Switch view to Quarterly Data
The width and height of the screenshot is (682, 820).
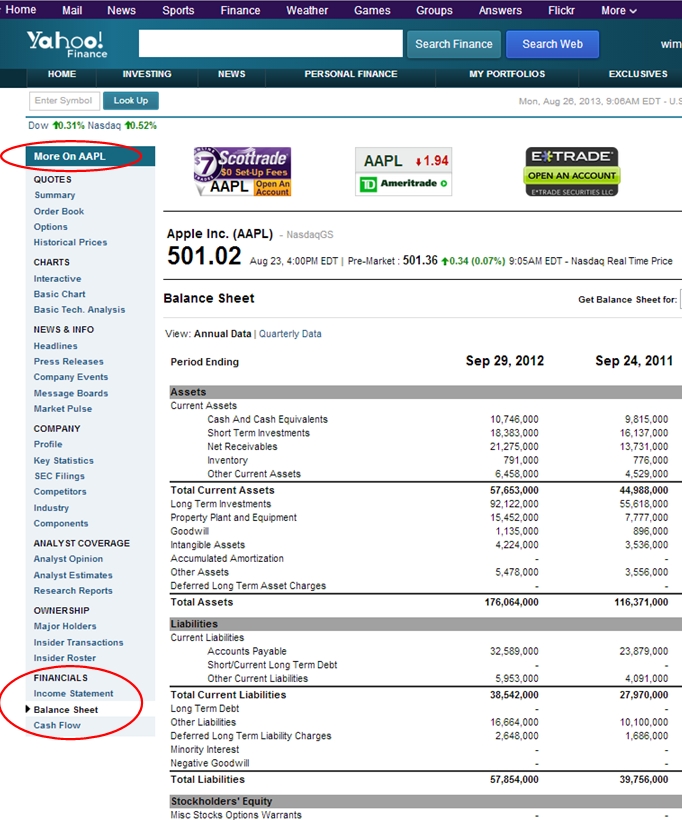(x=290, y=334)
